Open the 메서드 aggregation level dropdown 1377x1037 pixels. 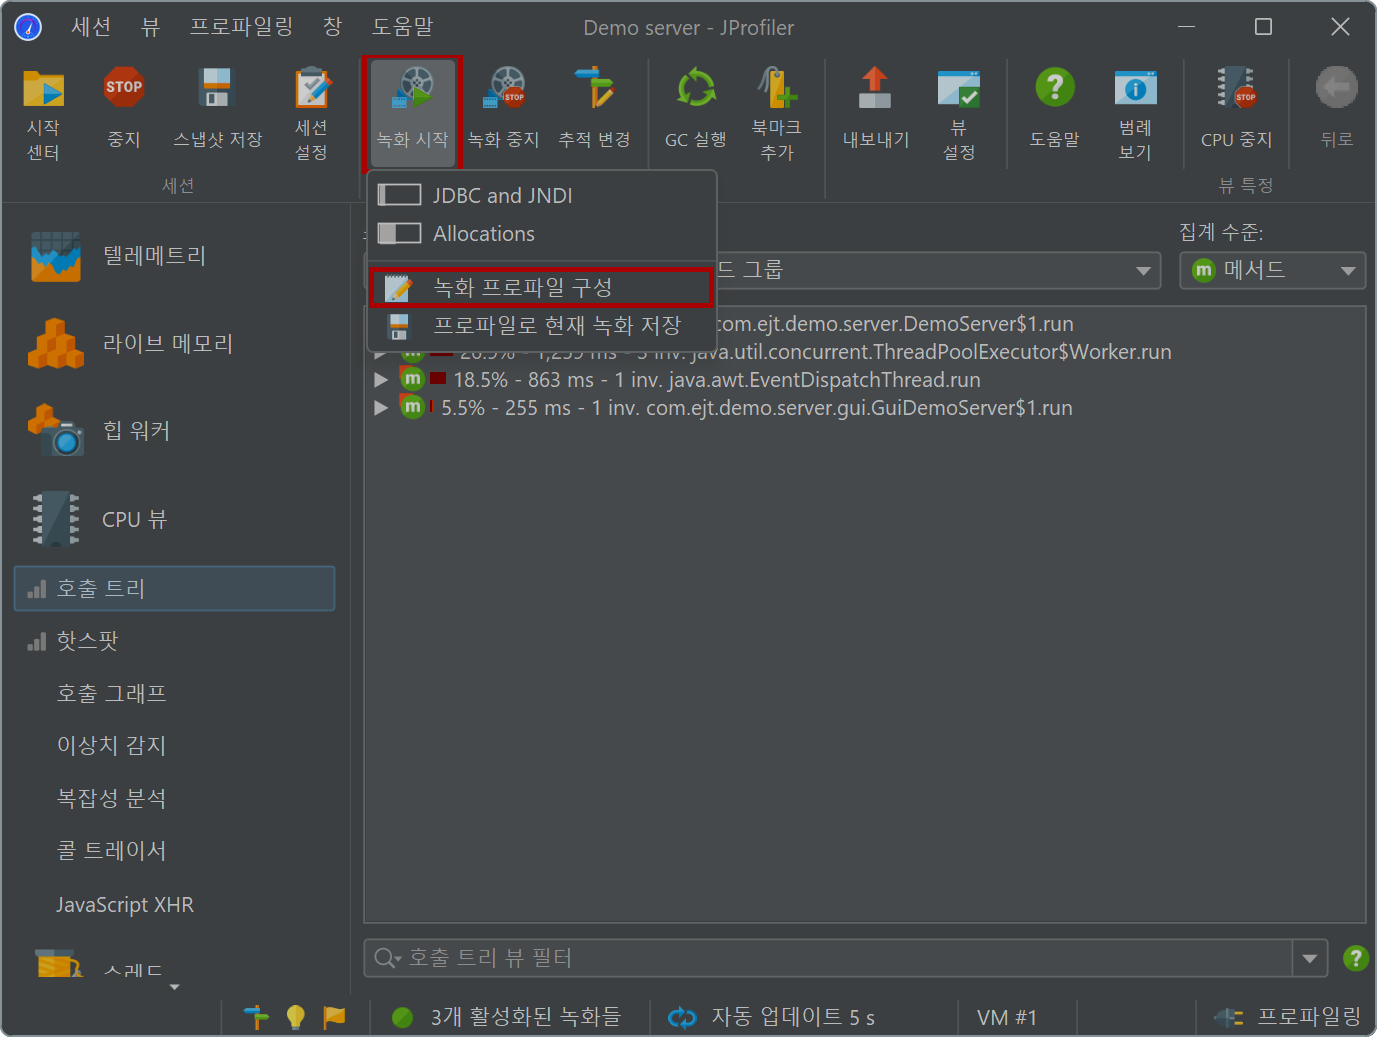(x=1273, y=270)
